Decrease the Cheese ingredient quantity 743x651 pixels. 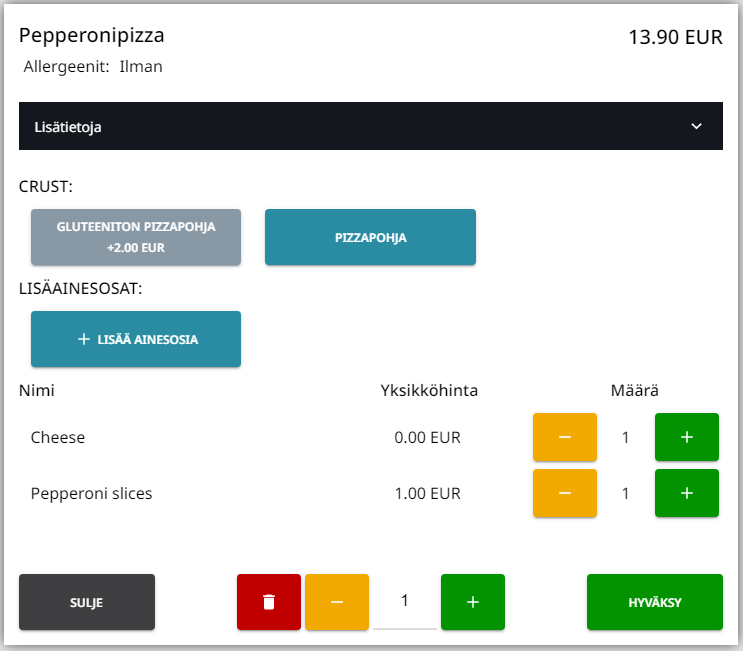[x=564, y=438]
